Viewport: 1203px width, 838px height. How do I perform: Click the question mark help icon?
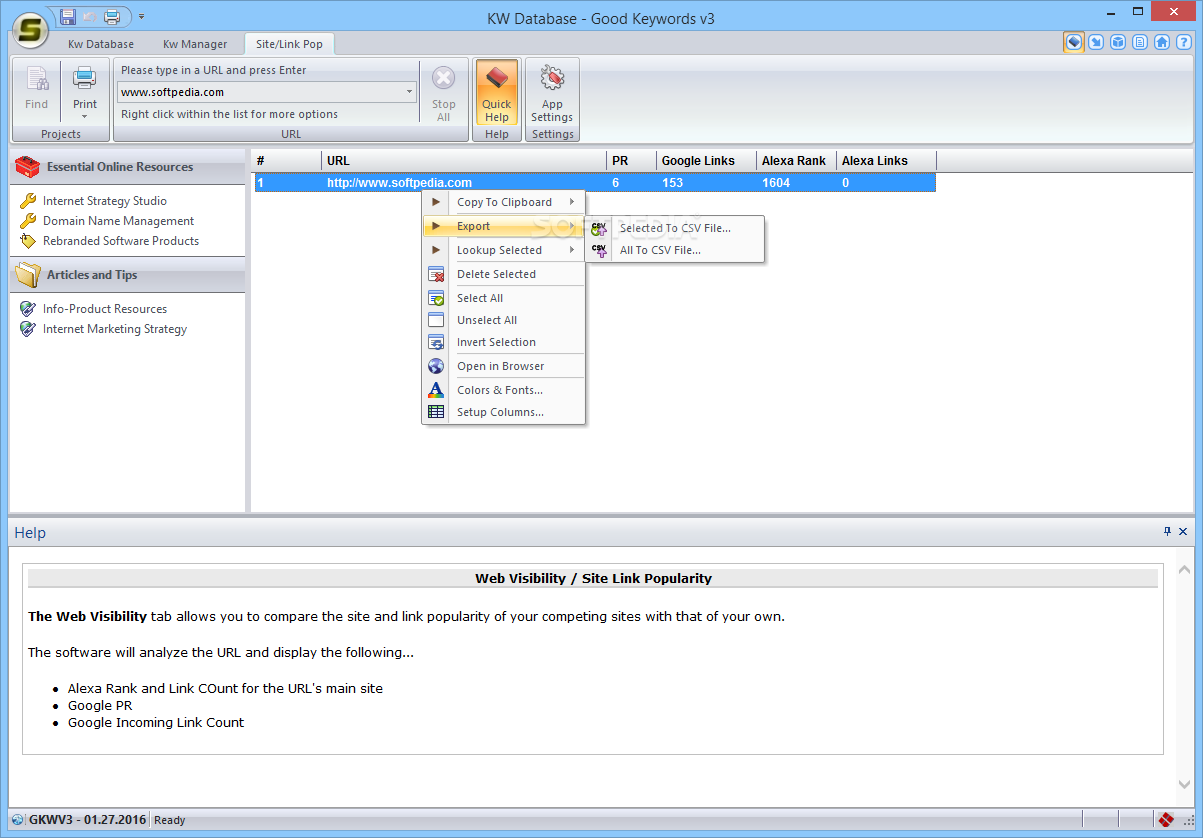[1184, 42]
